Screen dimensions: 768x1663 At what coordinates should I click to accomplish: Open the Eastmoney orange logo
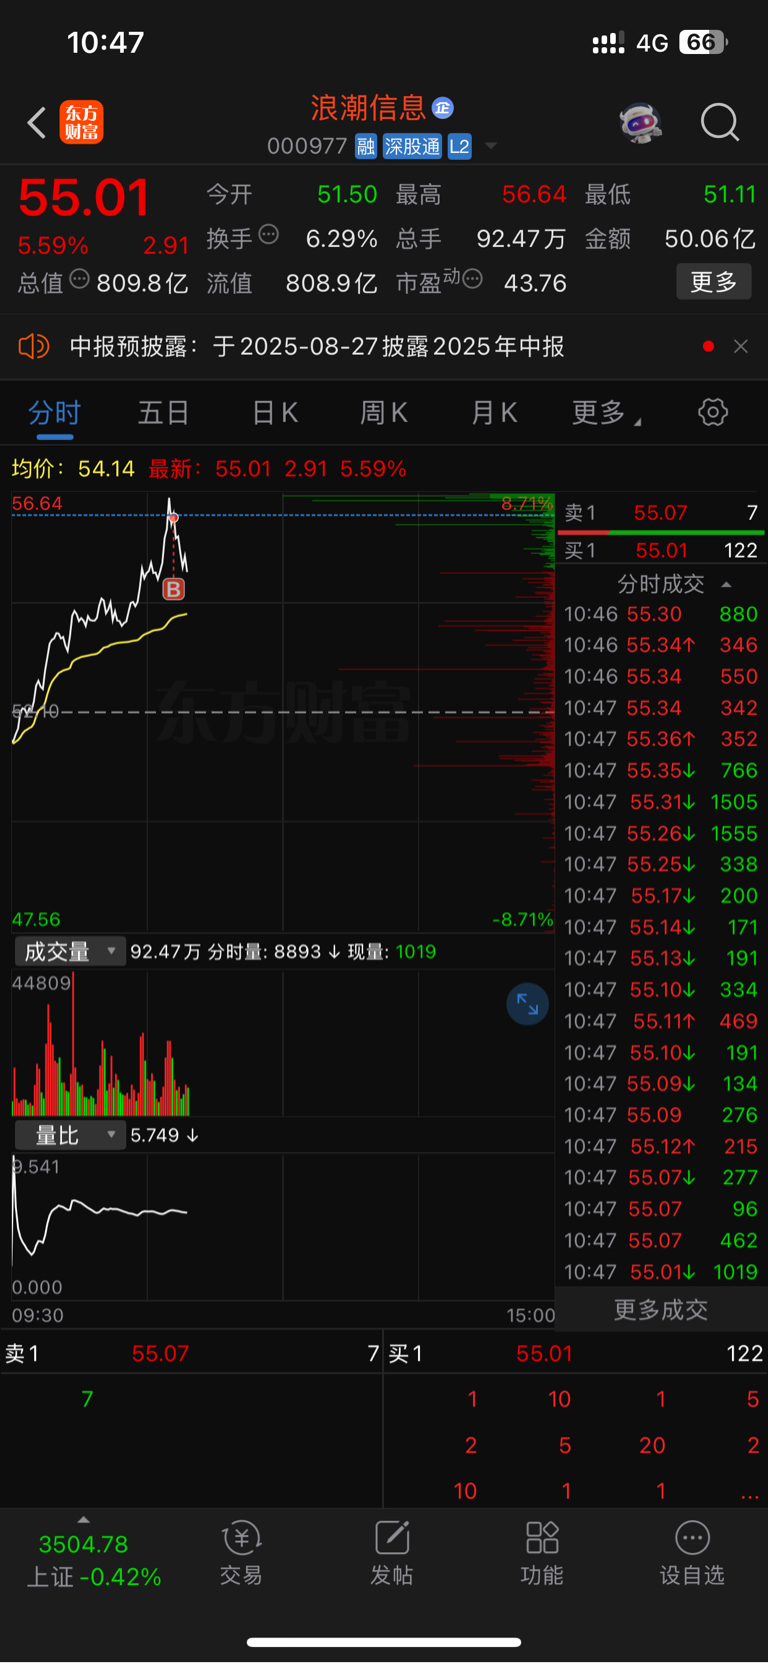(81, 123)
